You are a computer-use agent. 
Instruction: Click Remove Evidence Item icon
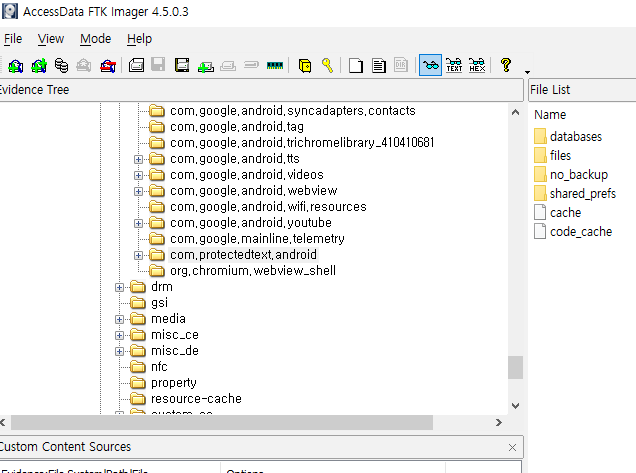pos(84,65)
